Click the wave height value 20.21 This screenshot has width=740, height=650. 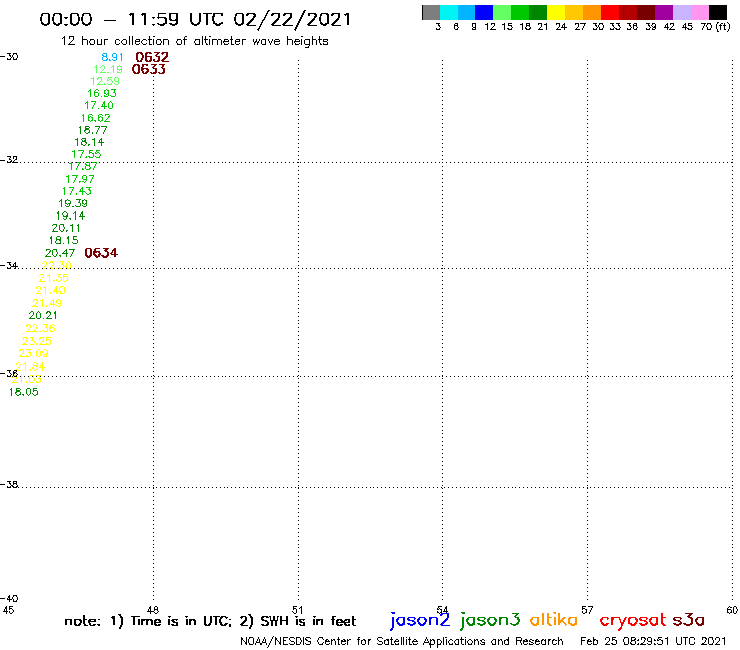(x=43, y=315)
